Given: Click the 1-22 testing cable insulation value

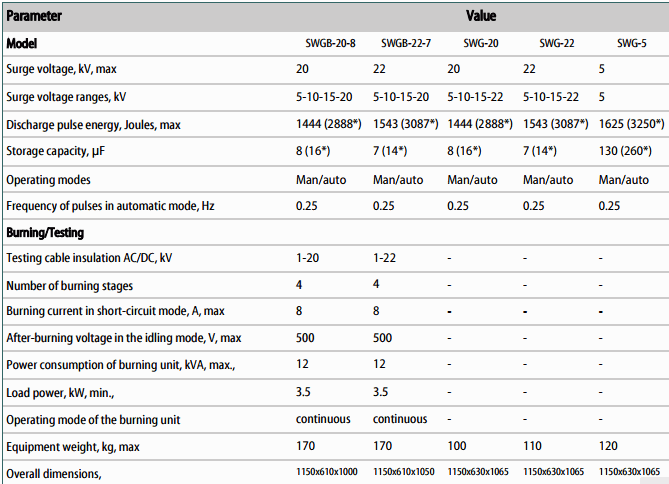Looking at the screenshot, I should point(386,258).
